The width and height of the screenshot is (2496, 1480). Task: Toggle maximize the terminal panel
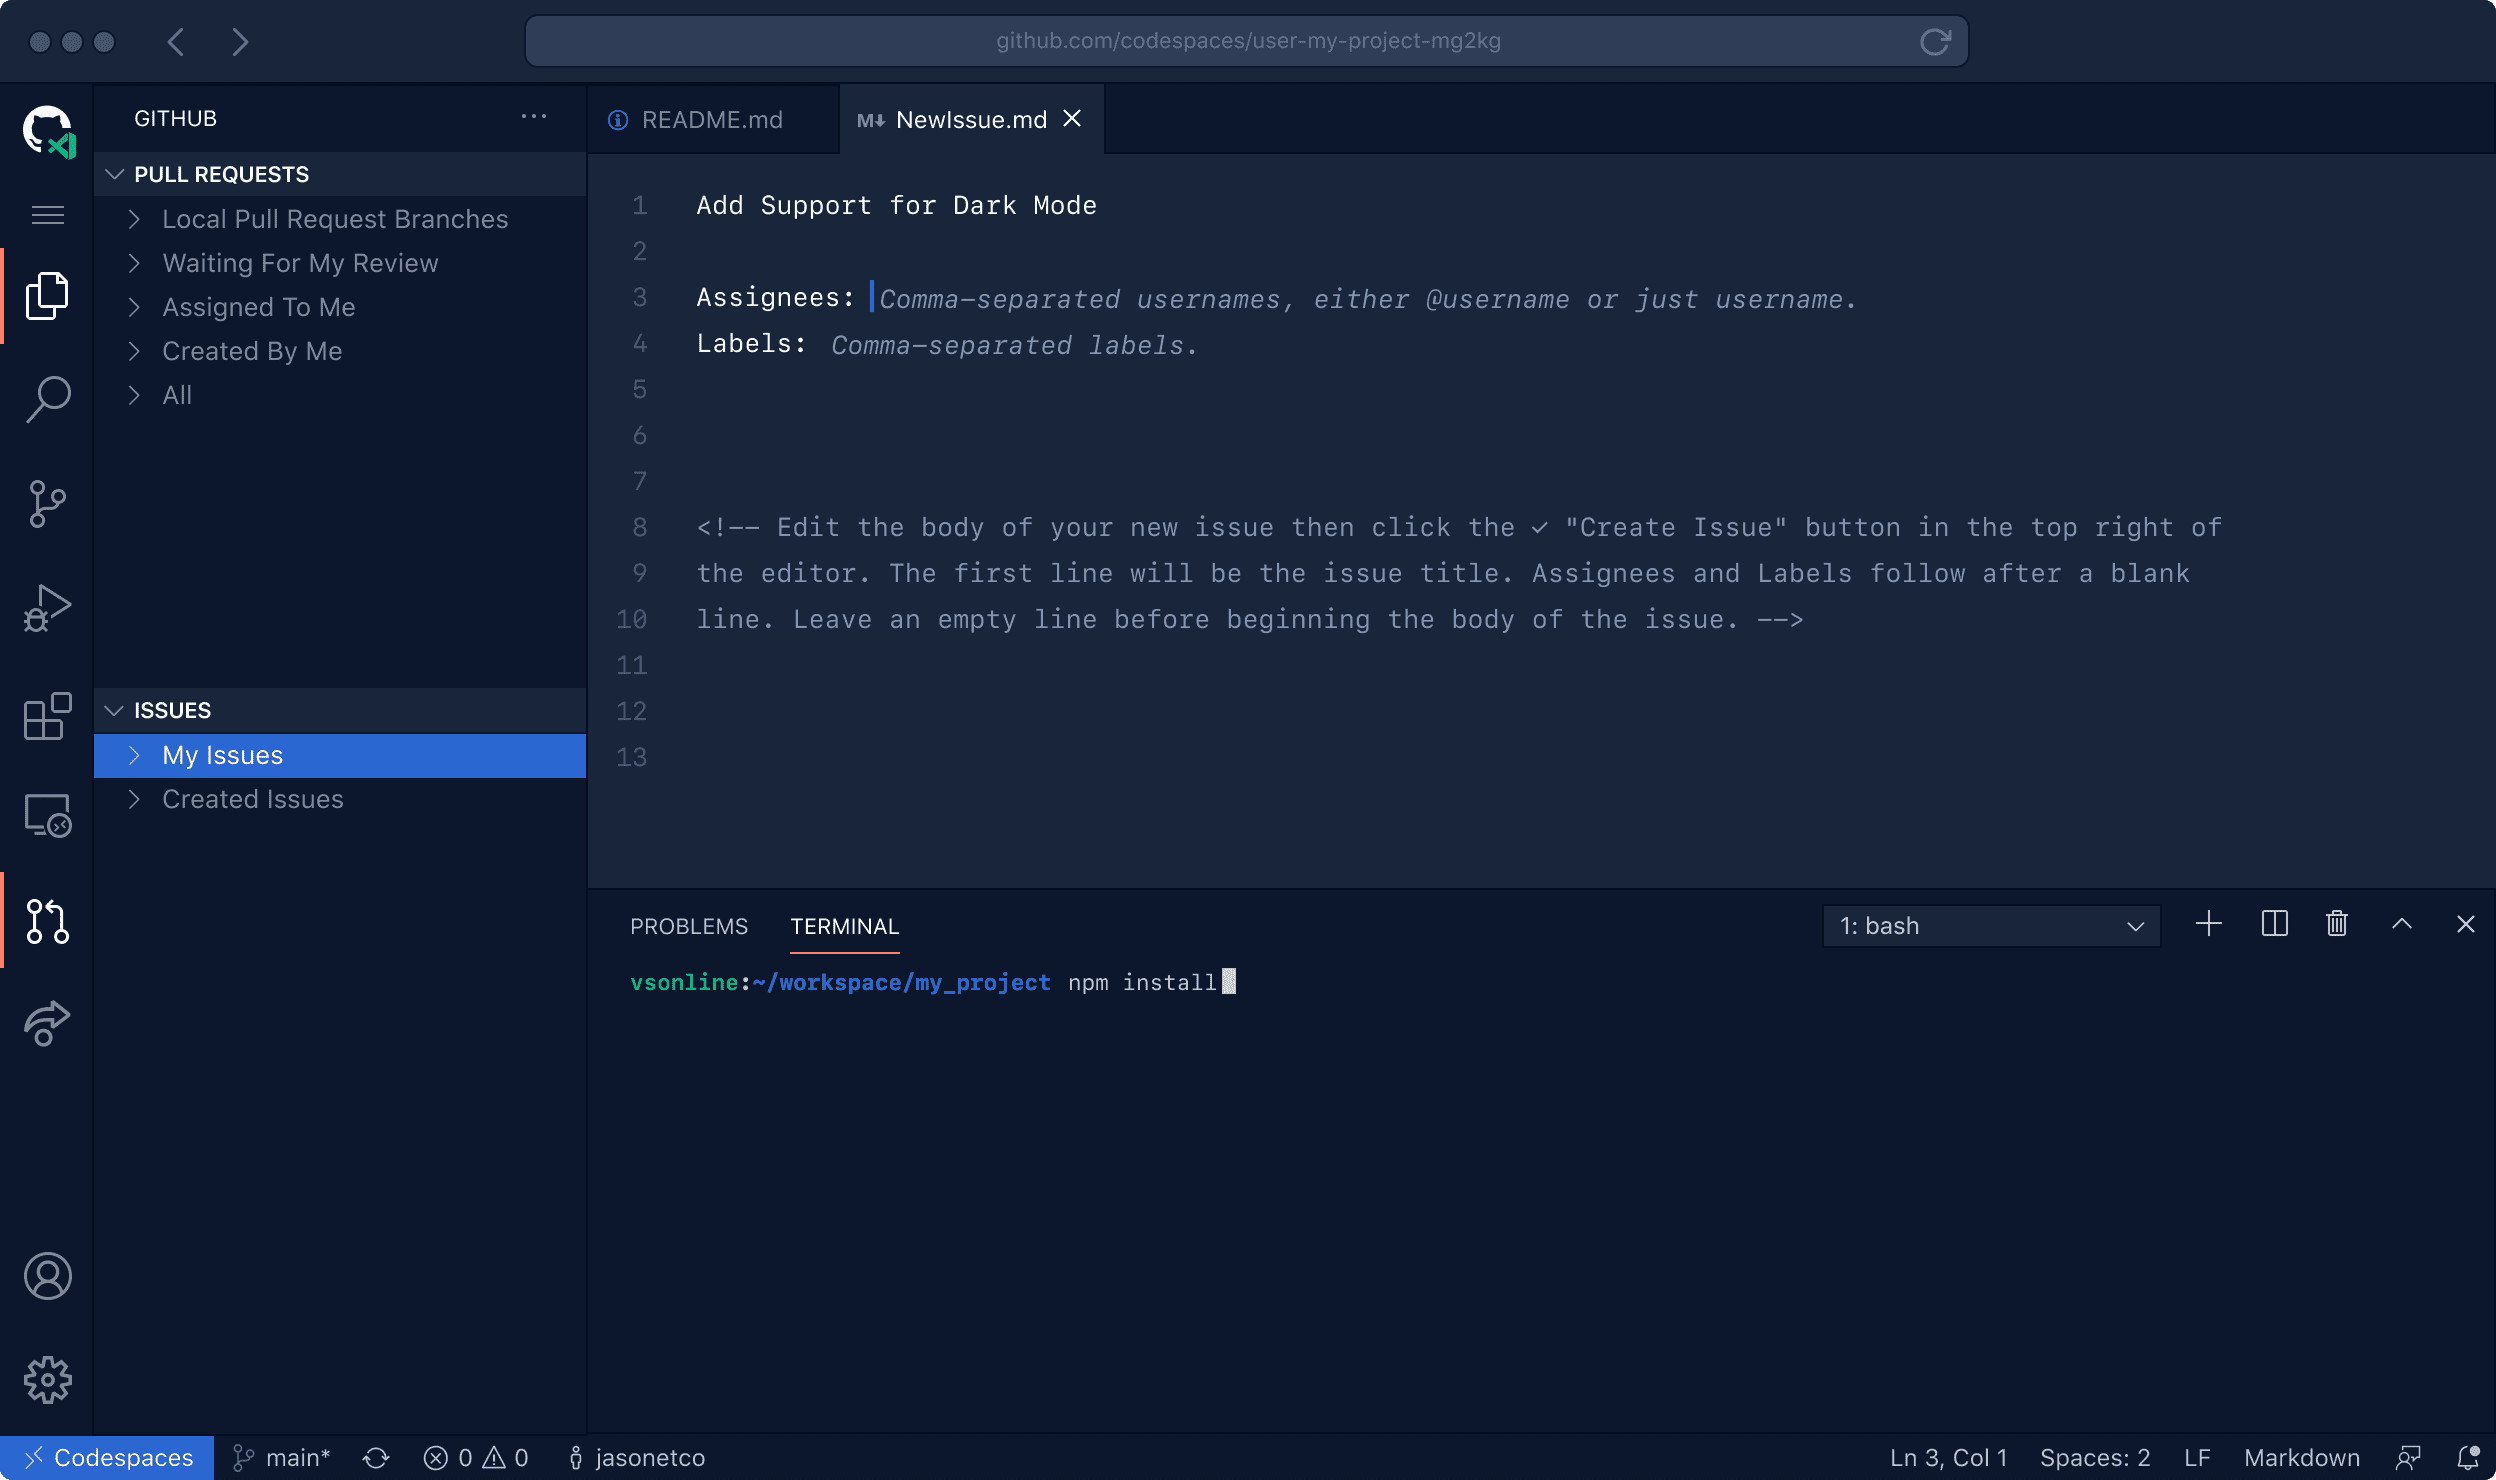tap(2401, 924)
